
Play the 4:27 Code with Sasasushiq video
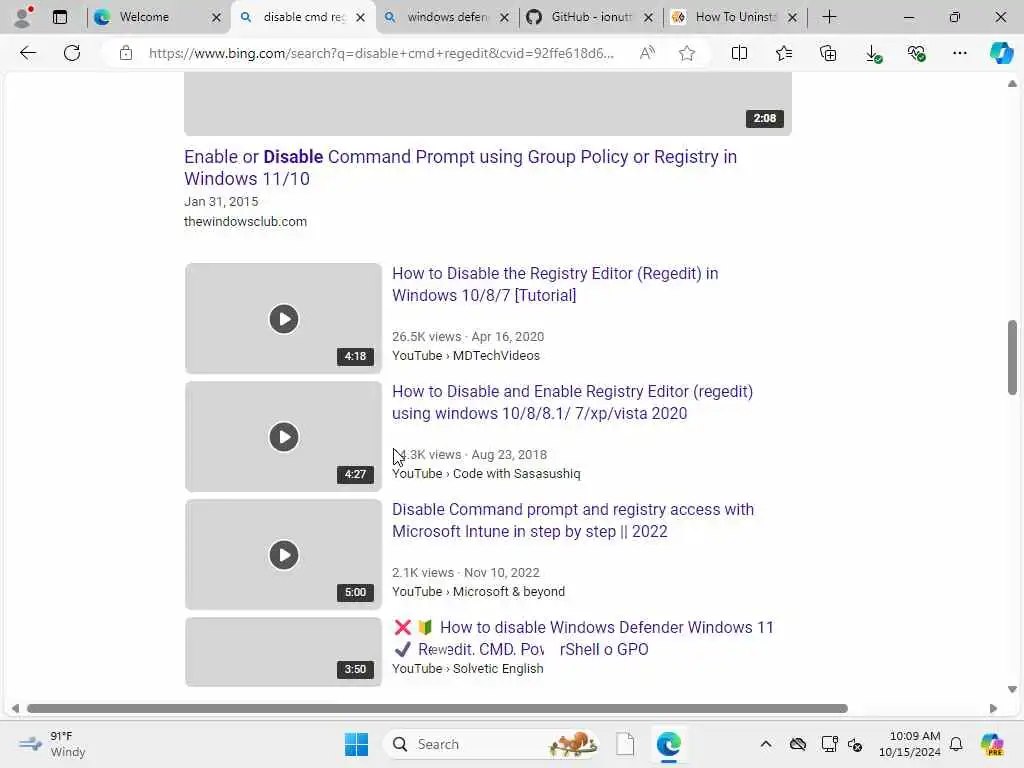click(x=283, y=437)
